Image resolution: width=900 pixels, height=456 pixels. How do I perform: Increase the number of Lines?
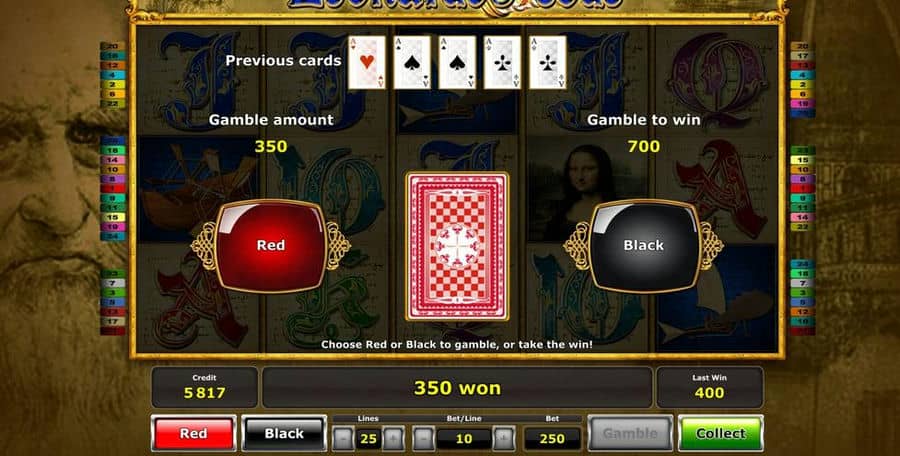[393, 439]
